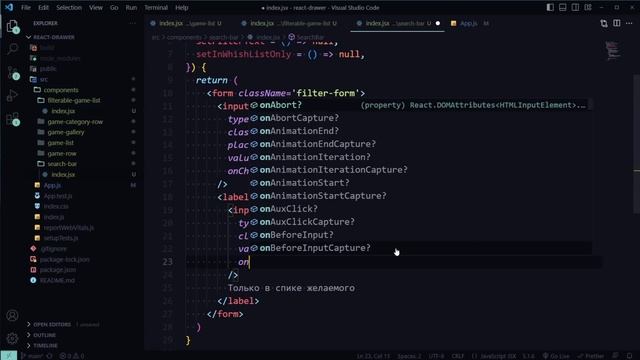Click the Prettier status bar item
This screenshot has width=640, height=360.
(590, 356)
